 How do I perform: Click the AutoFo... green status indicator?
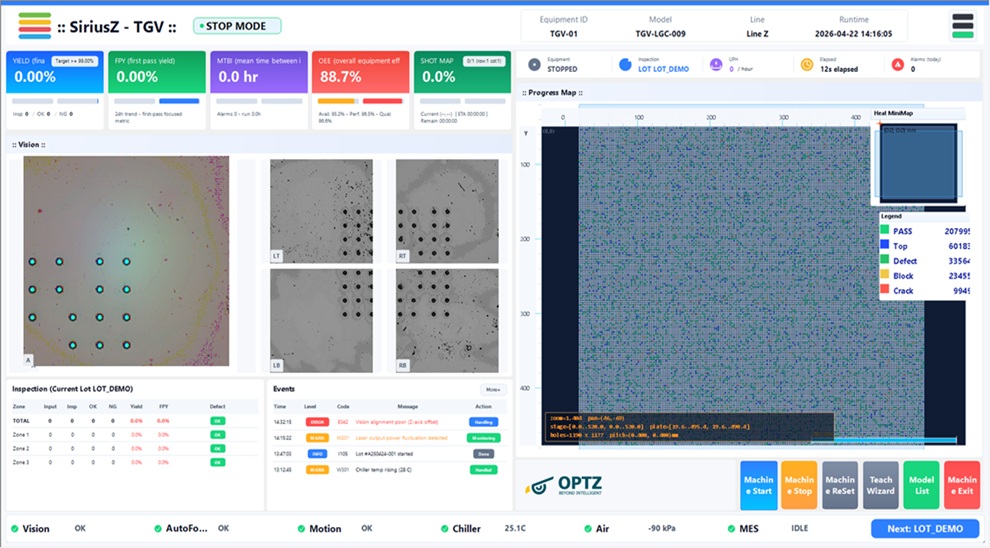coord(157,528)
